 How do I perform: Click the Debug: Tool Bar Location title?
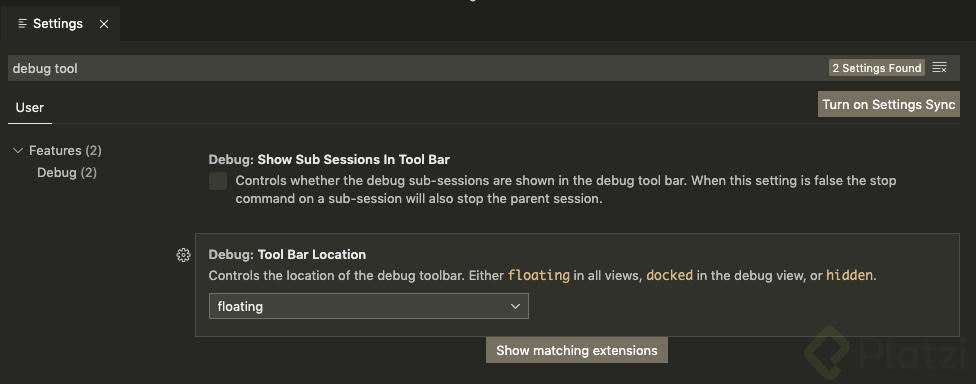tap(287, 255)
